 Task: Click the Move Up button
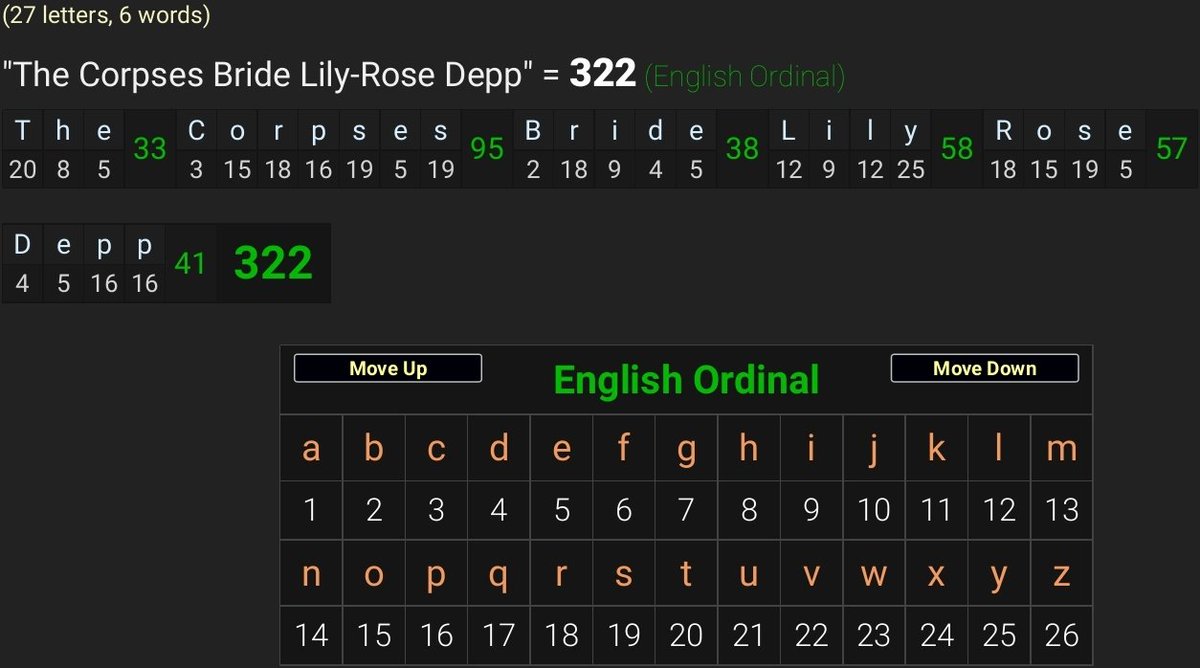(x=388, y=368)
